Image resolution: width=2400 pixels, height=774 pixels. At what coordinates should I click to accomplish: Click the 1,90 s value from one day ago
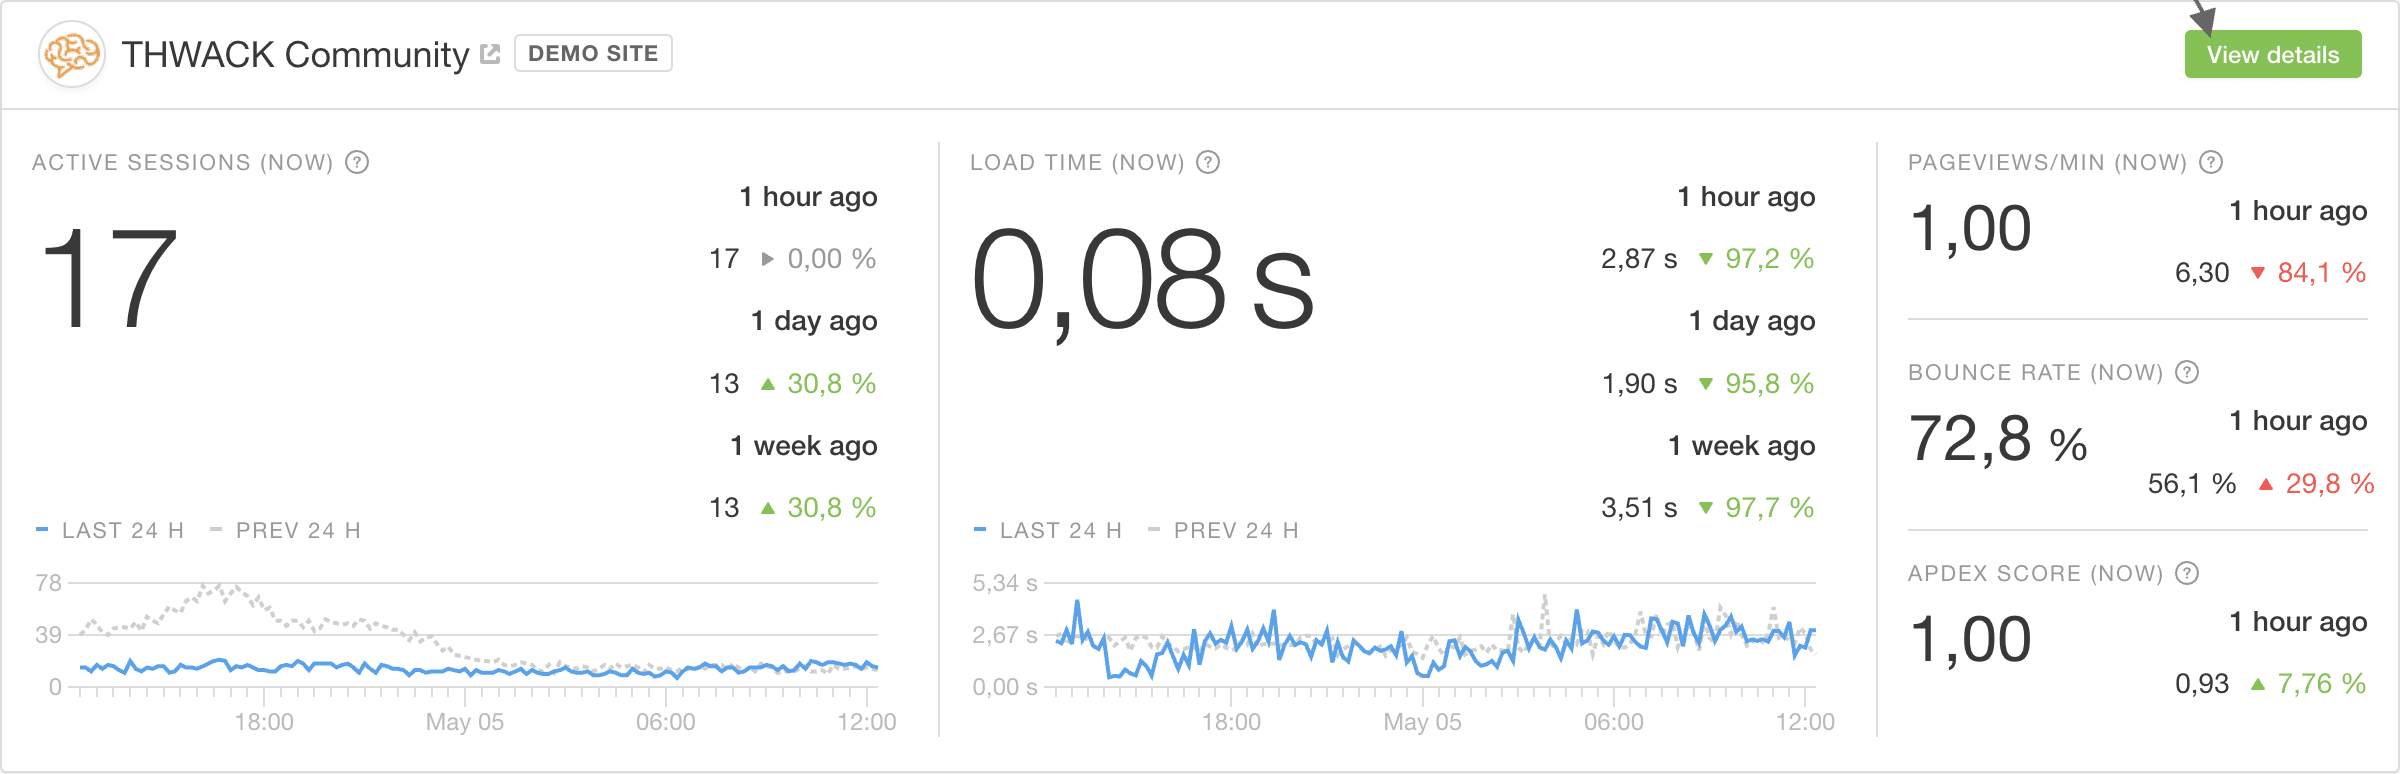pos(1639,384)
